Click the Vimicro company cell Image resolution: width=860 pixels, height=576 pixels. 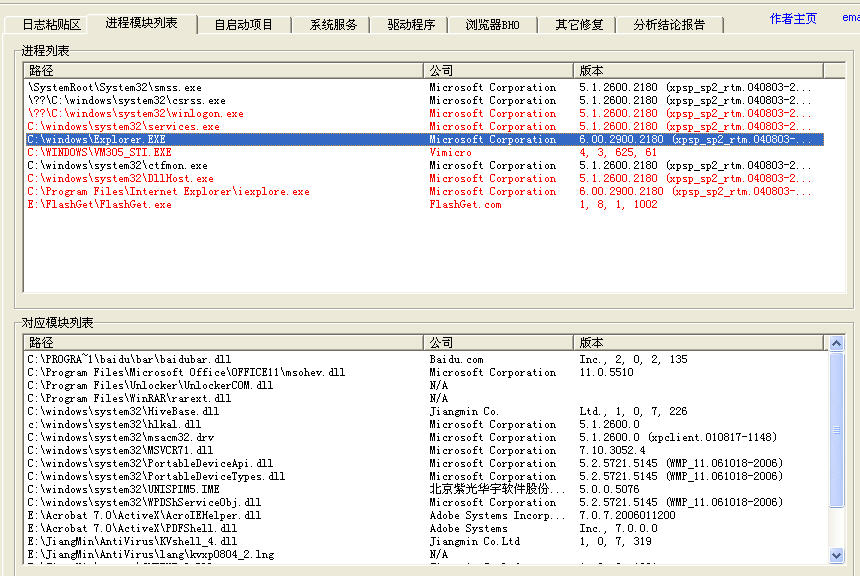pos(450,153)
